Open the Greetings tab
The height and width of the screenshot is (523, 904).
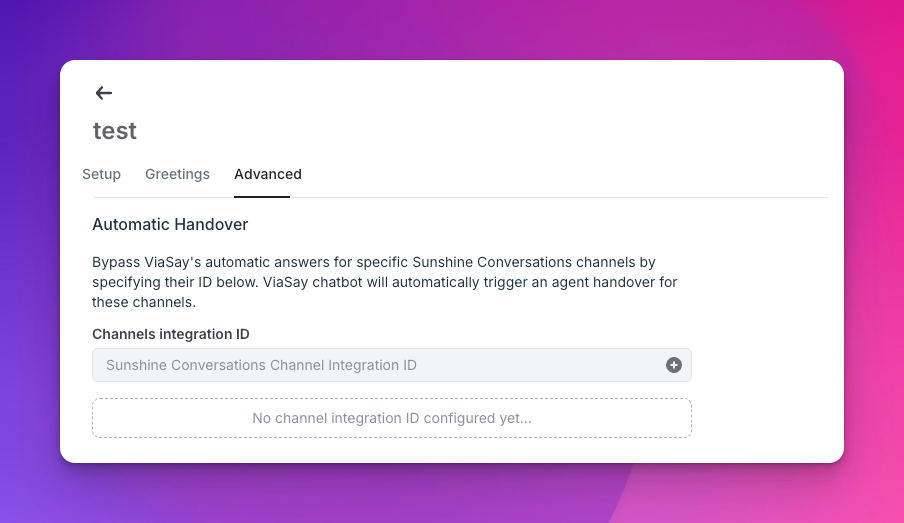[177, 174]
